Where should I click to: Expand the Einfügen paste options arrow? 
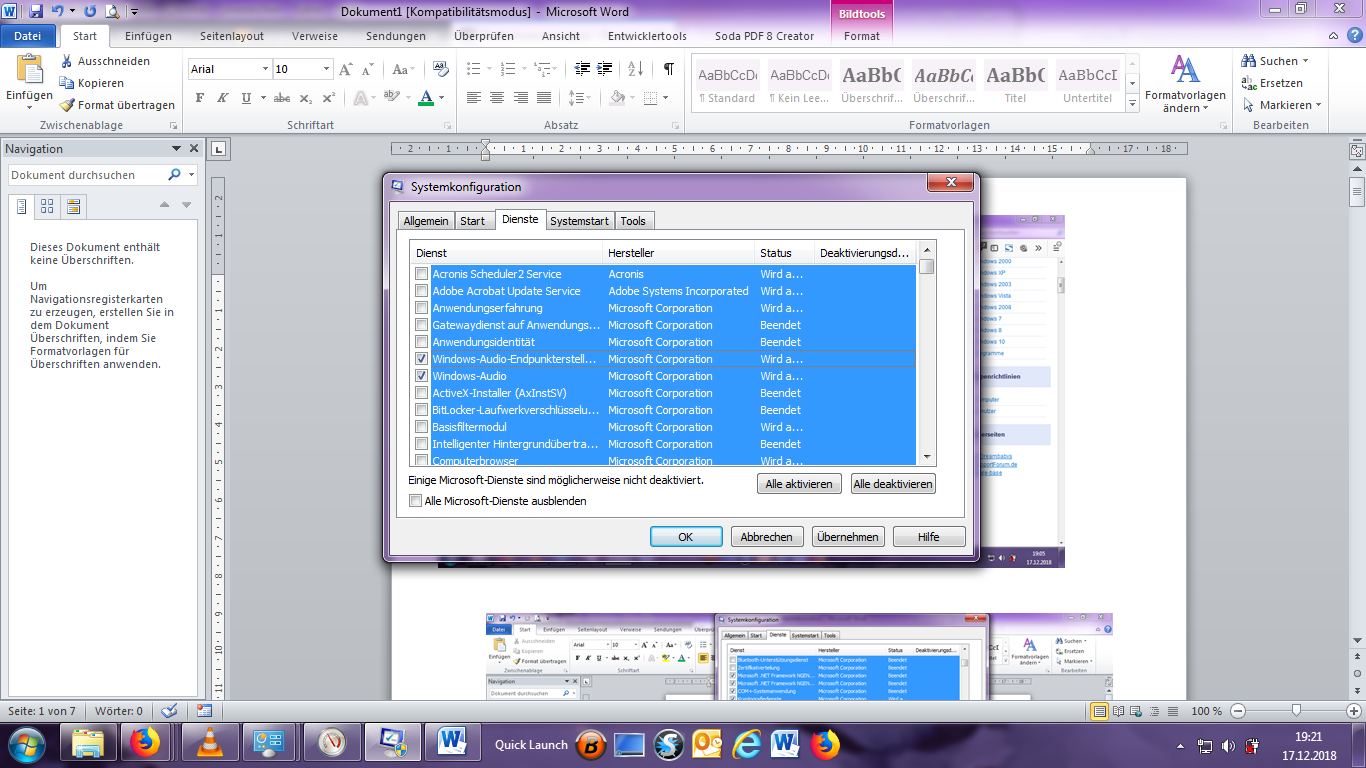click(30, 108)
